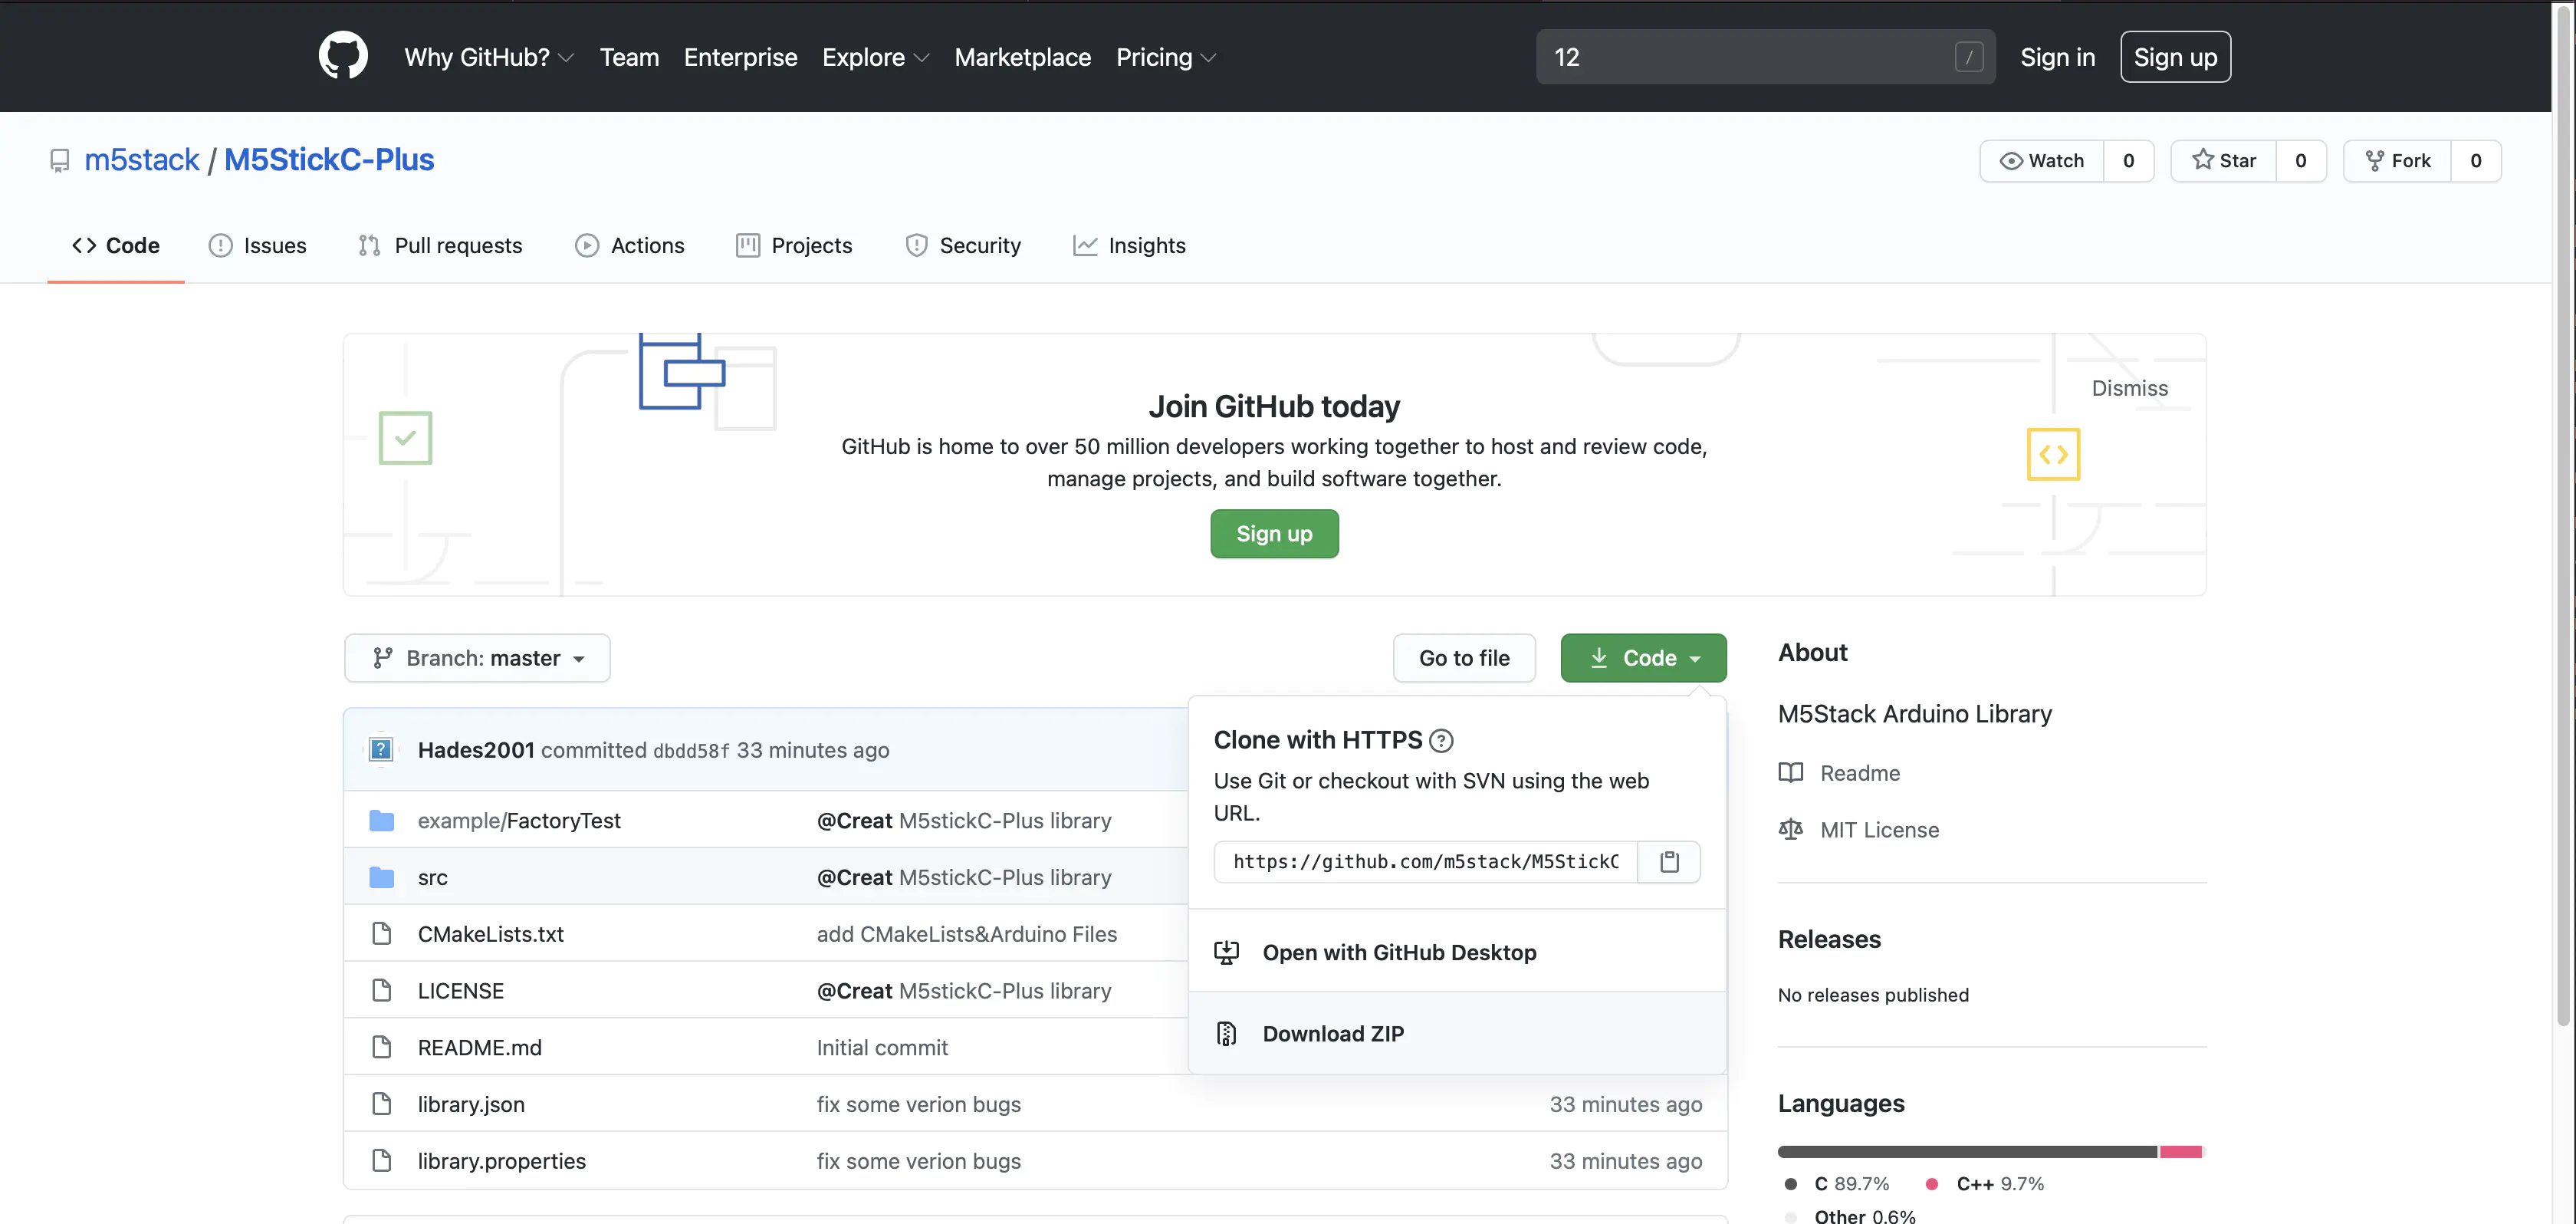Open the library.properties file
2576x1224 pixels.
[501, 1161]
